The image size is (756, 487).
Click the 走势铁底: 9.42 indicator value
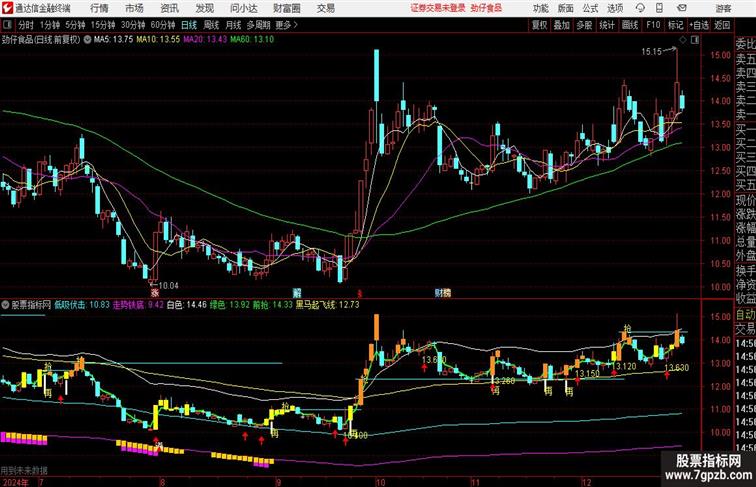(138, 305)
